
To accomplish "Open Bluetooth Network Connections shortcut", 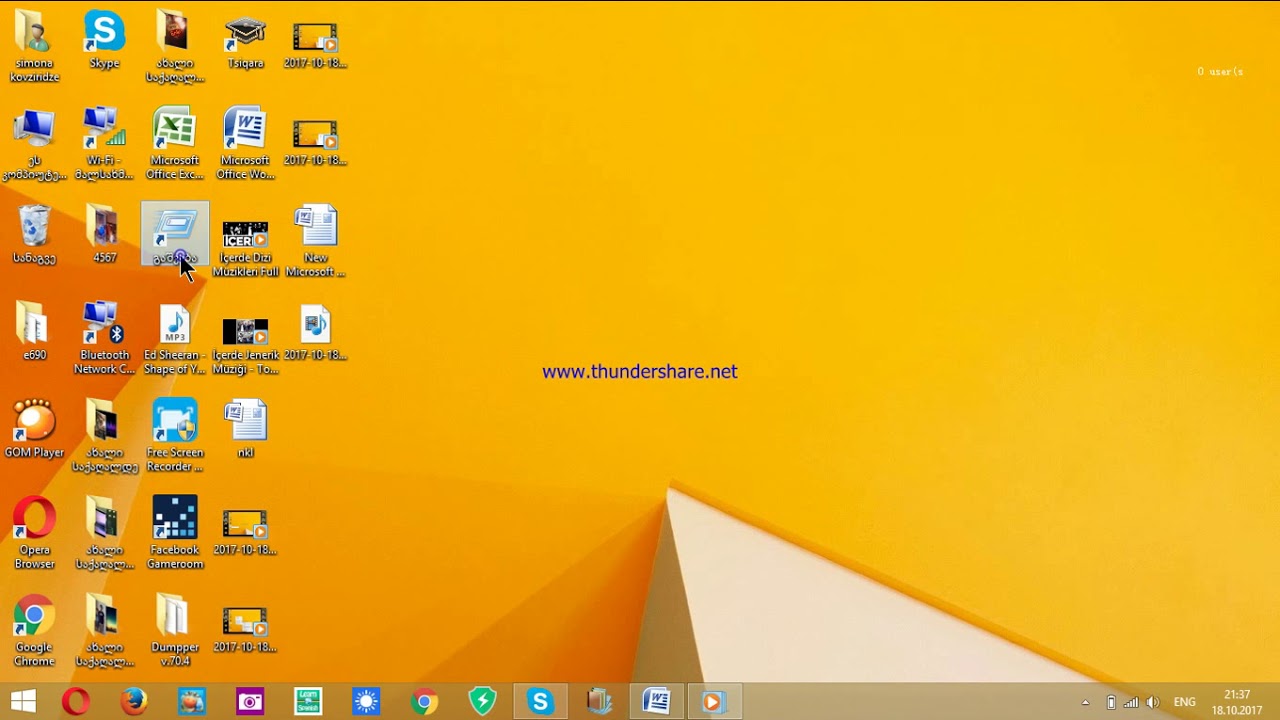I will [x=104, y=338].
